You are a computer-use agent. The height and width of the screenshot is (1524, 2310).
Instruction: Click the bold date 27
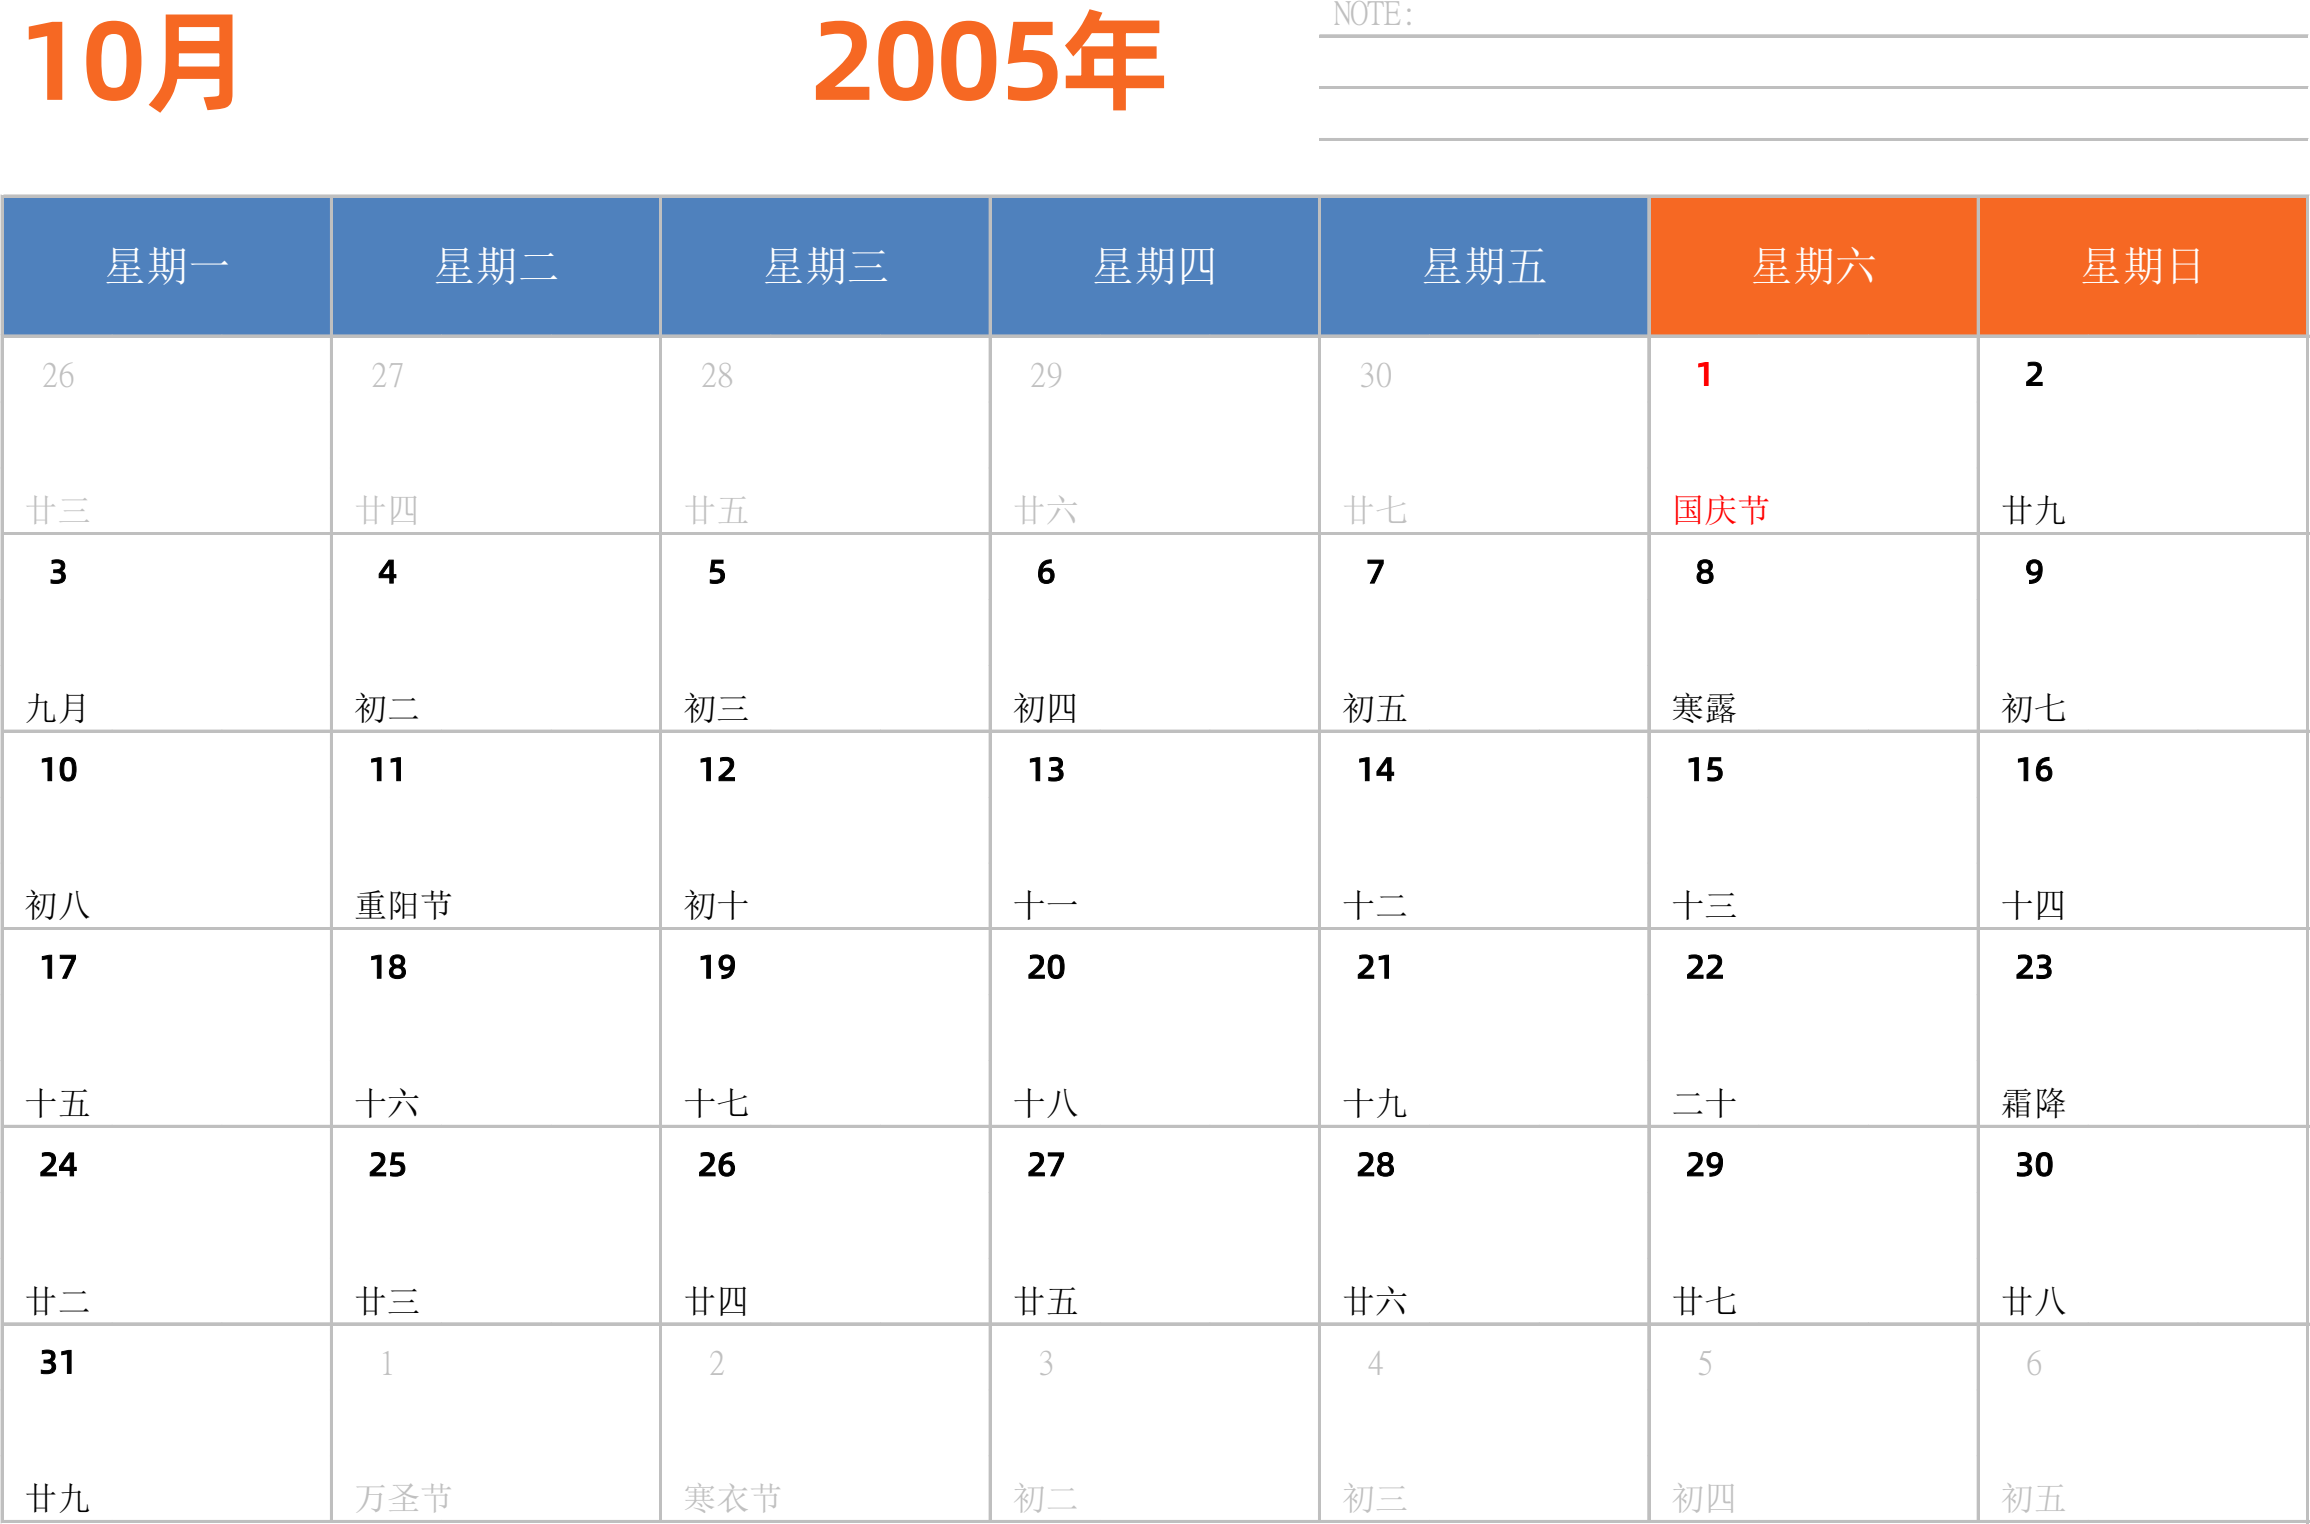tap(1046, 1165)
